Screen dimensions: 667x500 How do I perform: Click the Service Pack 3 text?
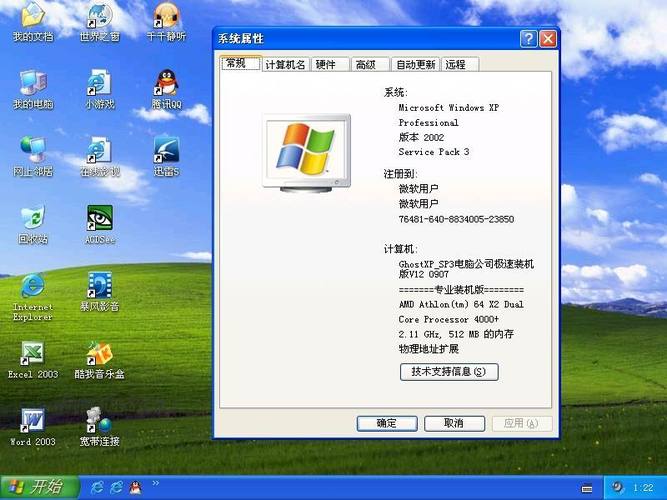pos(434,152)
